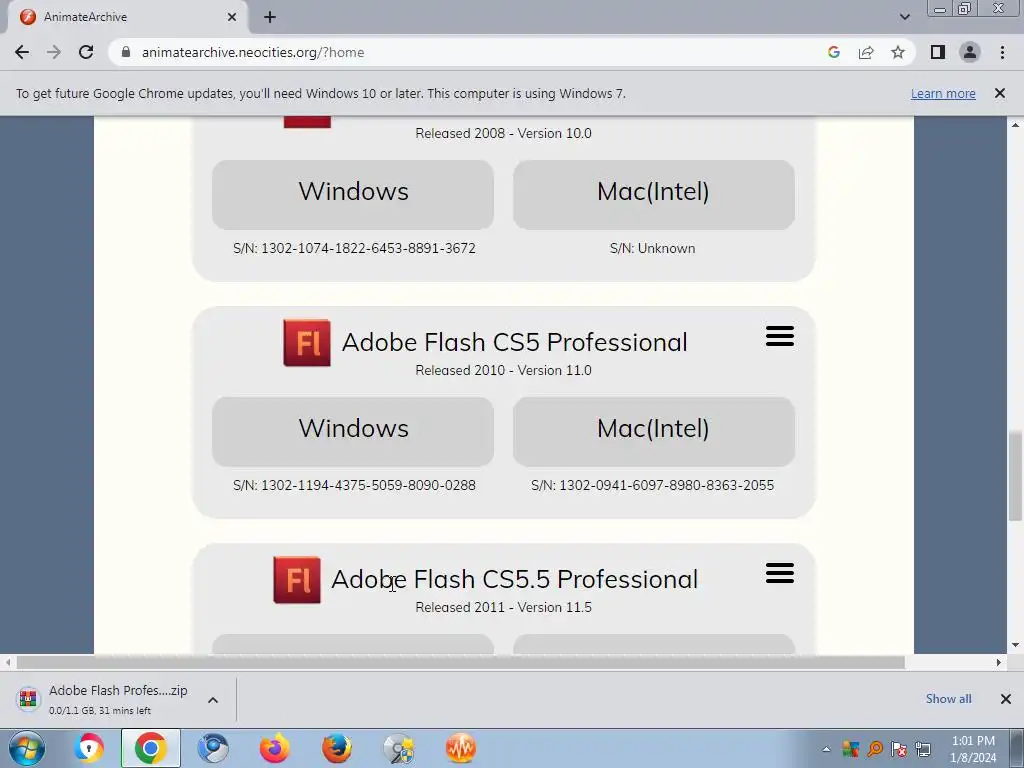Viewport: 1024px width, 768px height.
Task: Open the Learn more link
Action: [x=943, y=93]
